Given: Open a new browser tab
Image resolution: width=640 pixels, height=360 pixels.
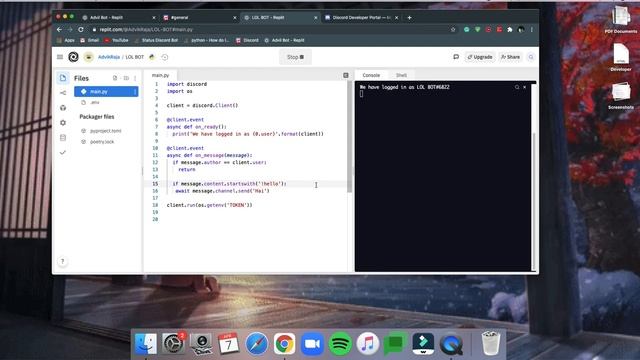Looking at the screenshot, I should tap(409, 18).
